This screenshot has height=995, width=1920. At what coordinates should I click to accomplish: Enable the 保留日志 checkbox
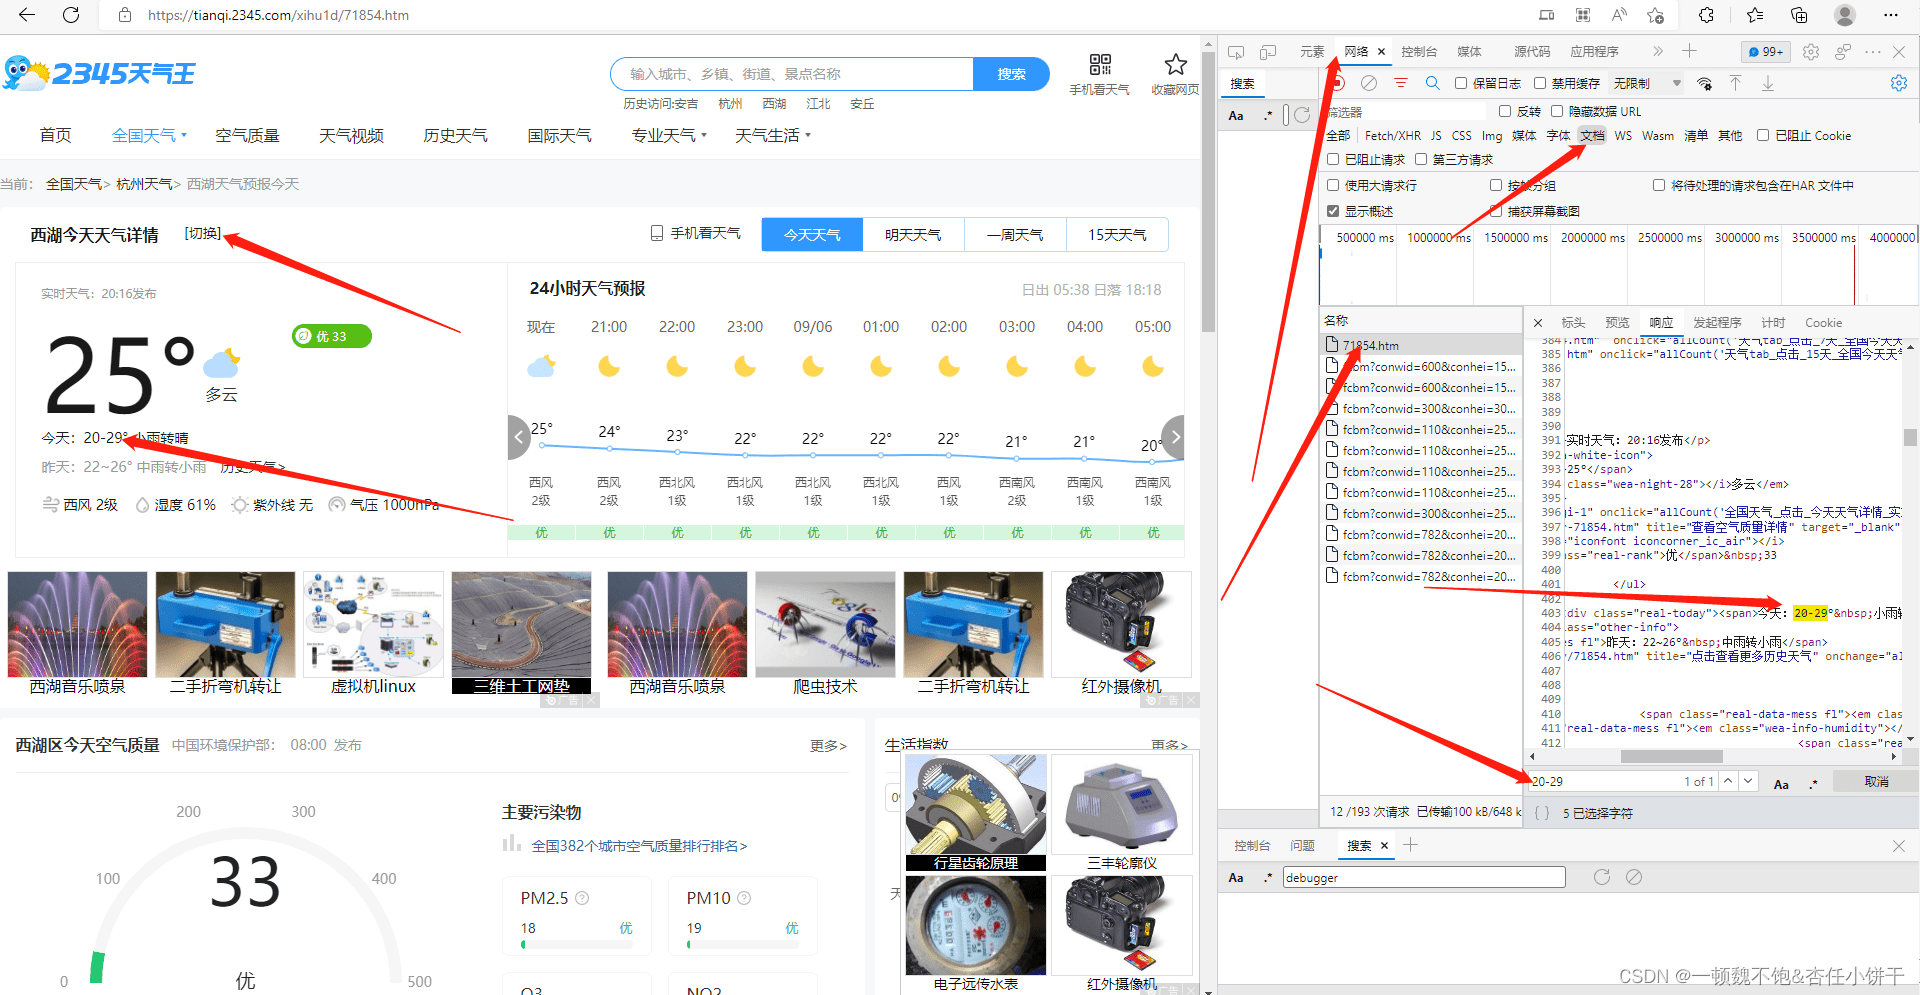tap(1461, 83)
